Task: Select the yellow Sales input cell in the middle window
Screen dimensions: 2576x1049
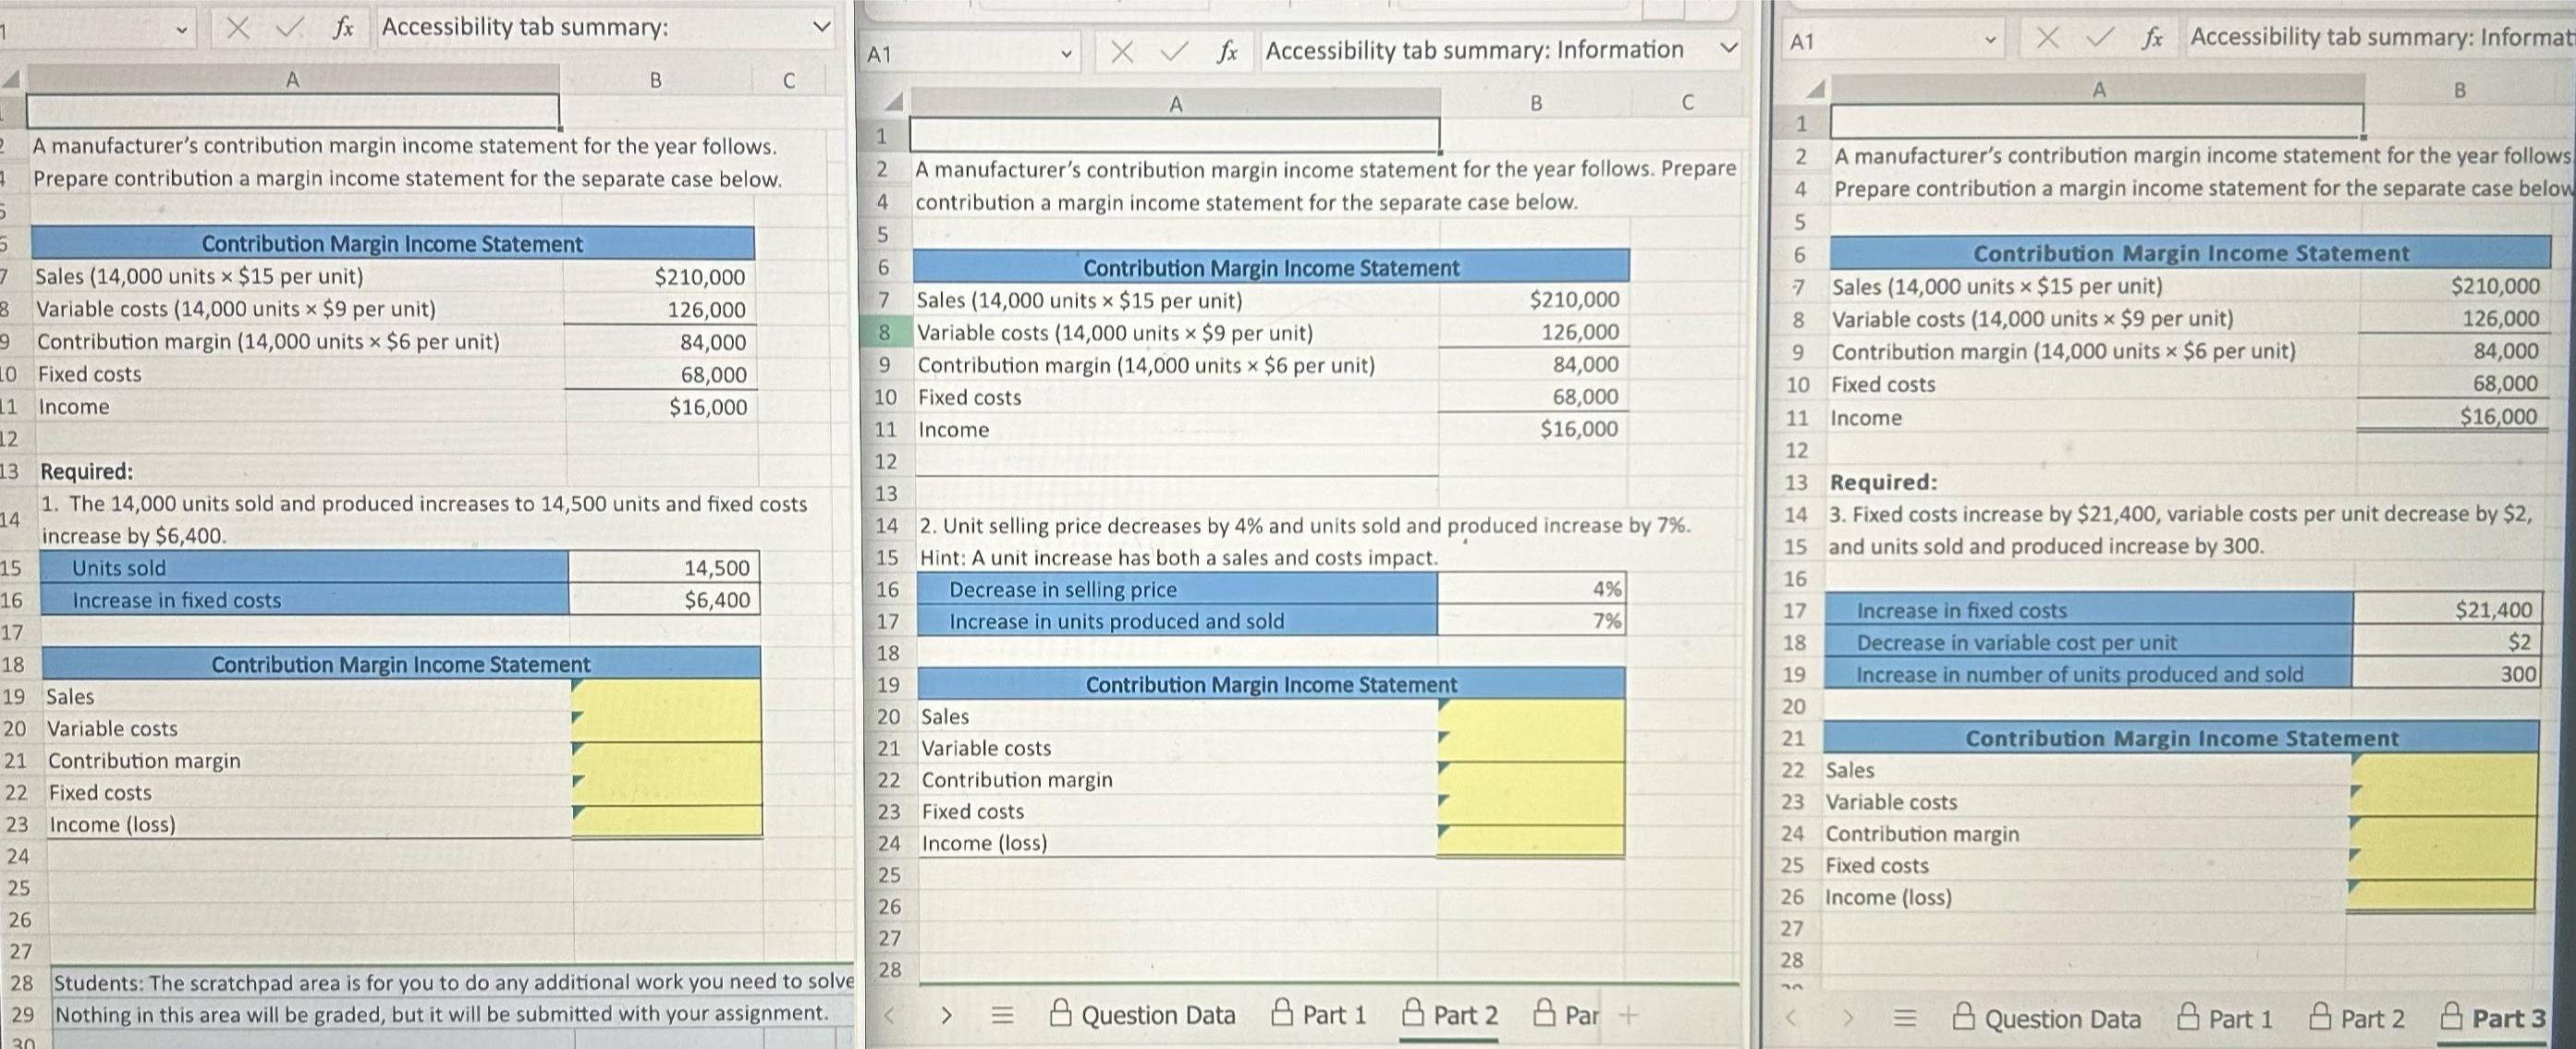Action: tap(1530, 716)
